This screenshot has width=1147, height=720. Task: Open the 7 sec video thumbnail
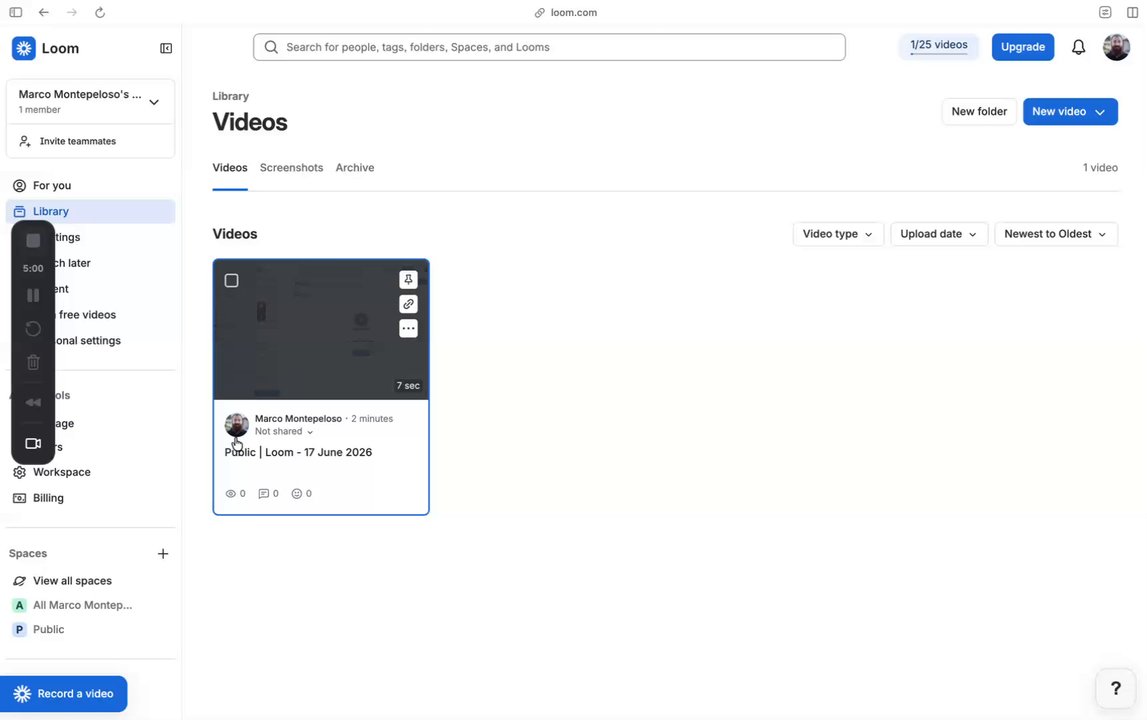(321, 329)
